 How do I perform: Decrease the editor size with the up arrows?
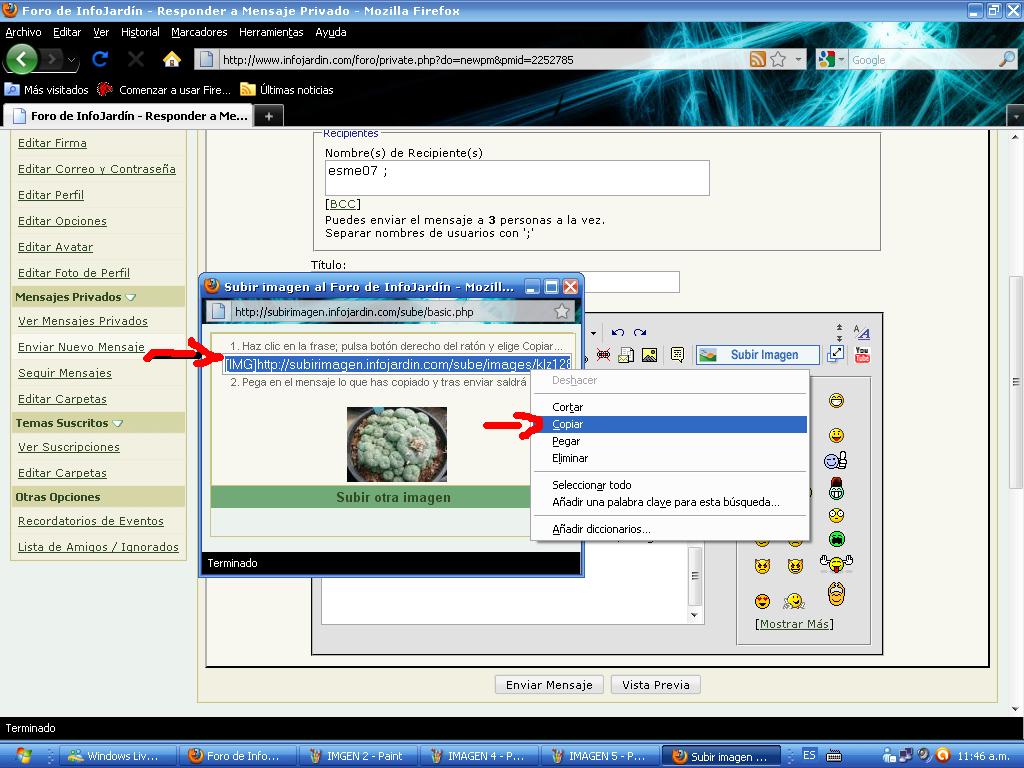pos(839,327)
